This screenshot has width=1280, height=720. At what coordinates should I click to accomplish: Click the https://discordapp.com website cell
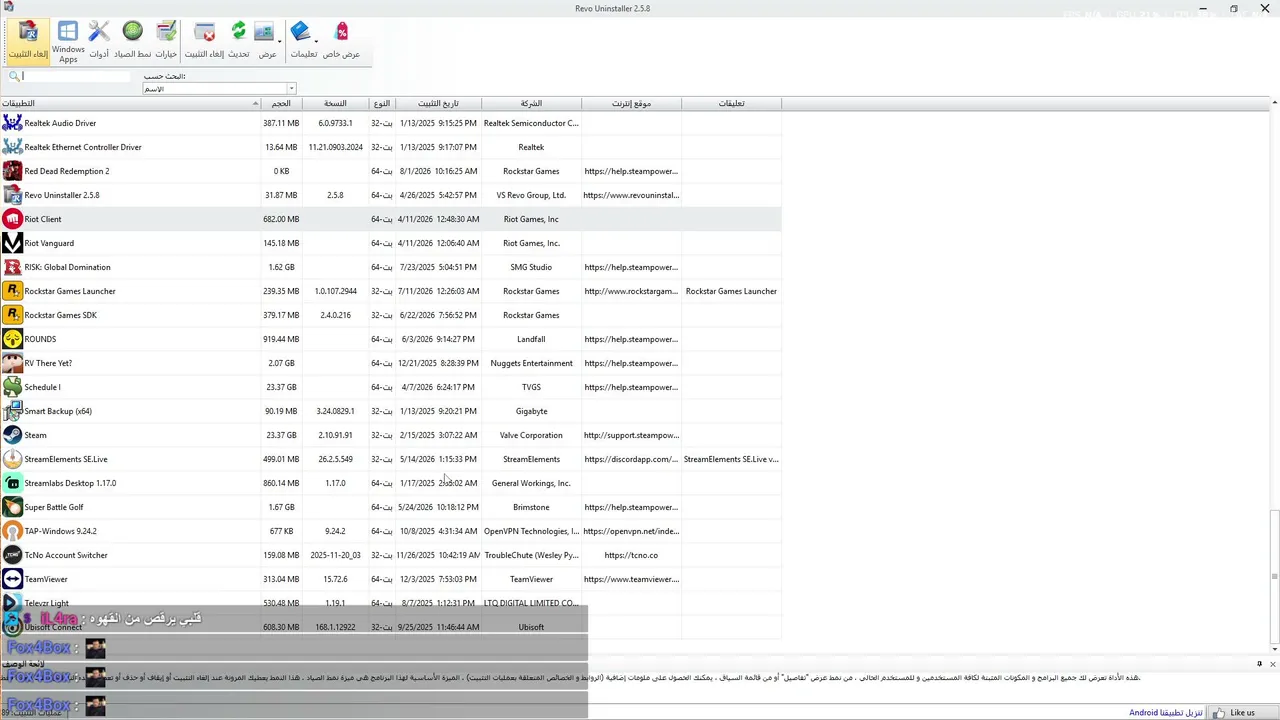click(631, 459)
